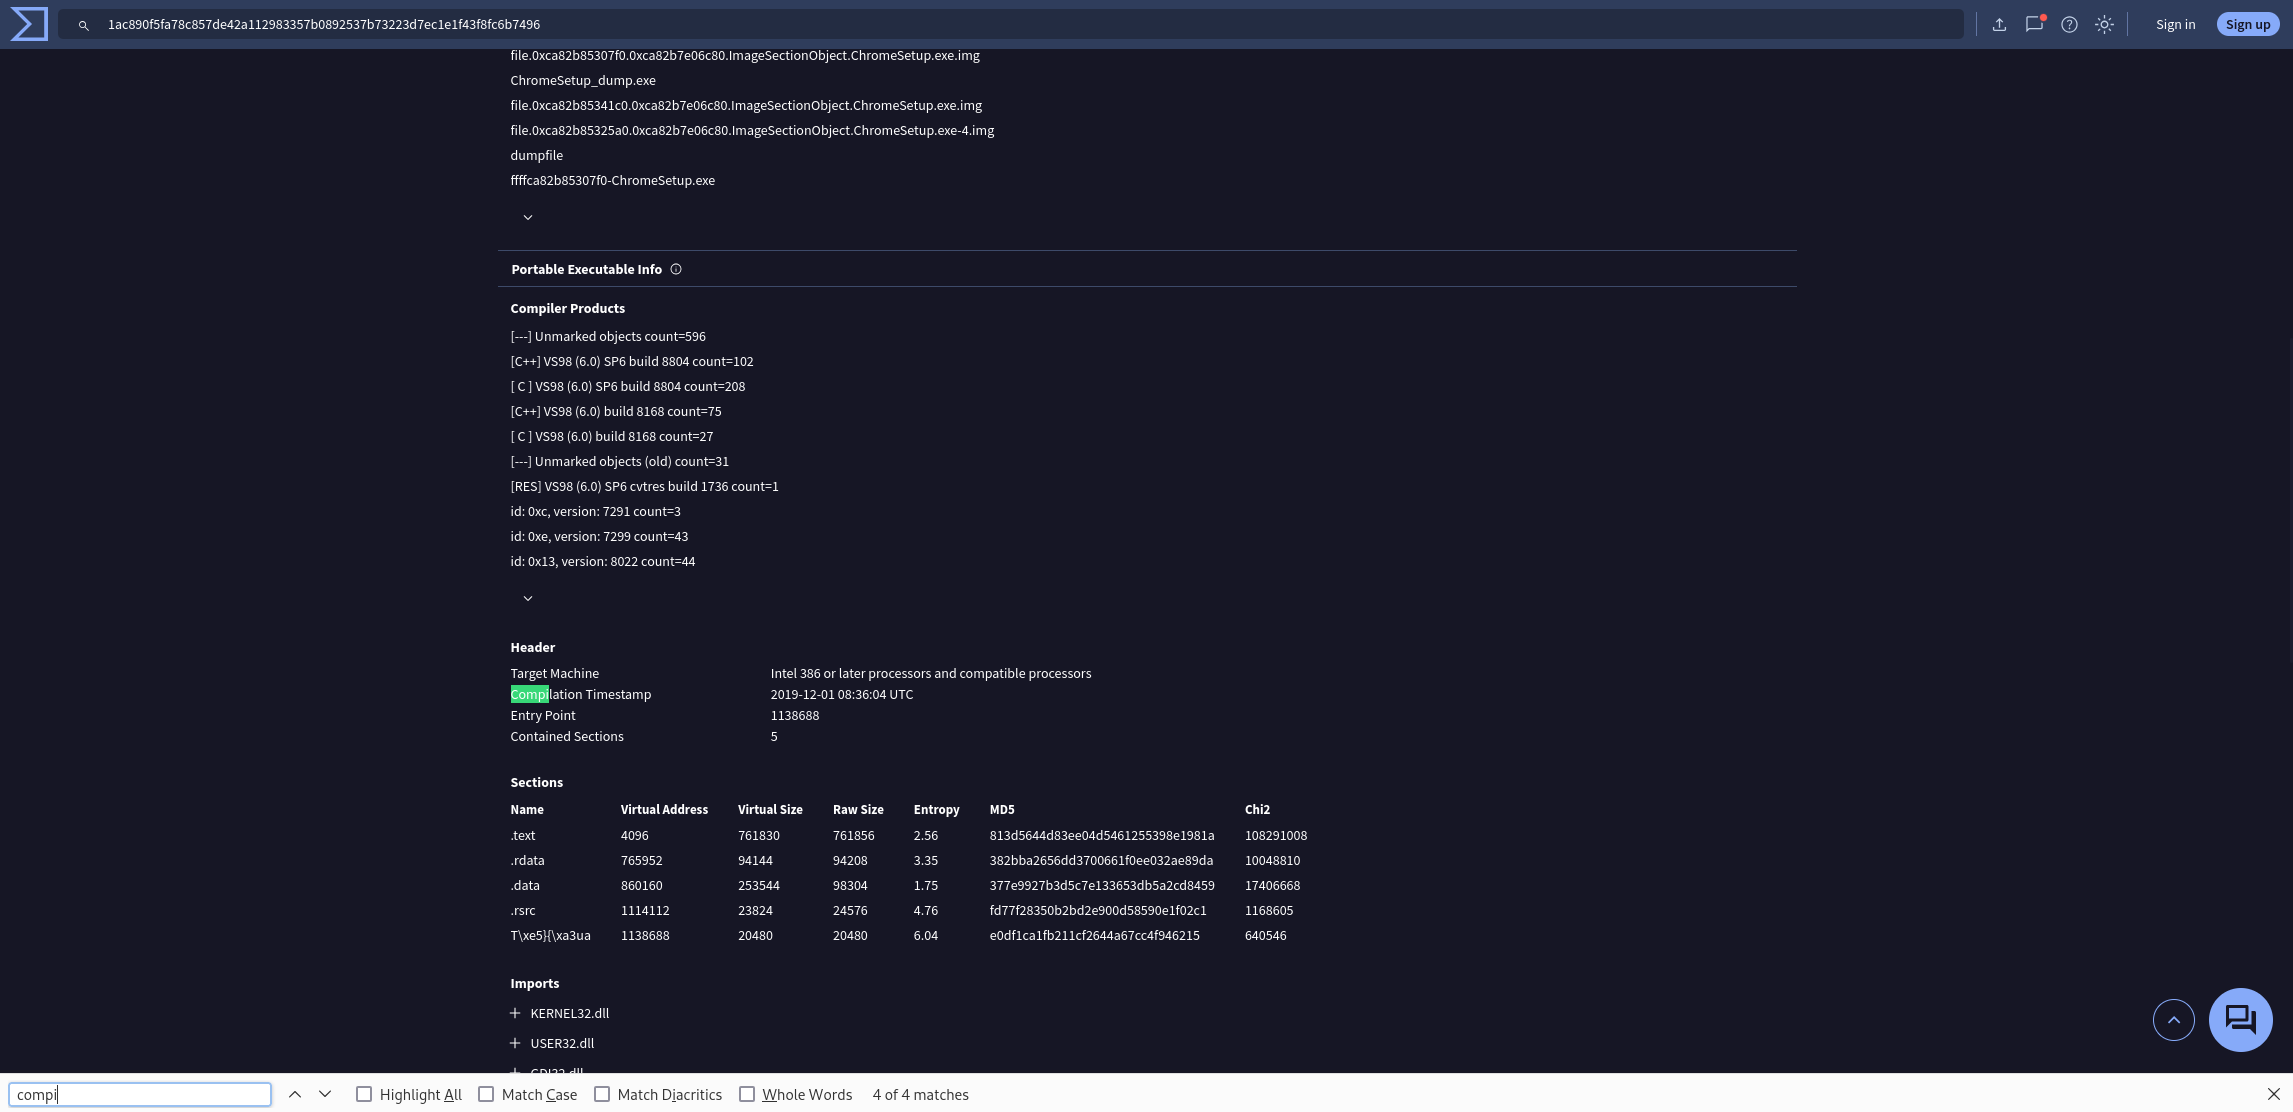Screen dimensions: 2293x1112
Task: Jump back to top arrow button
Action: pos(2173,1020)
